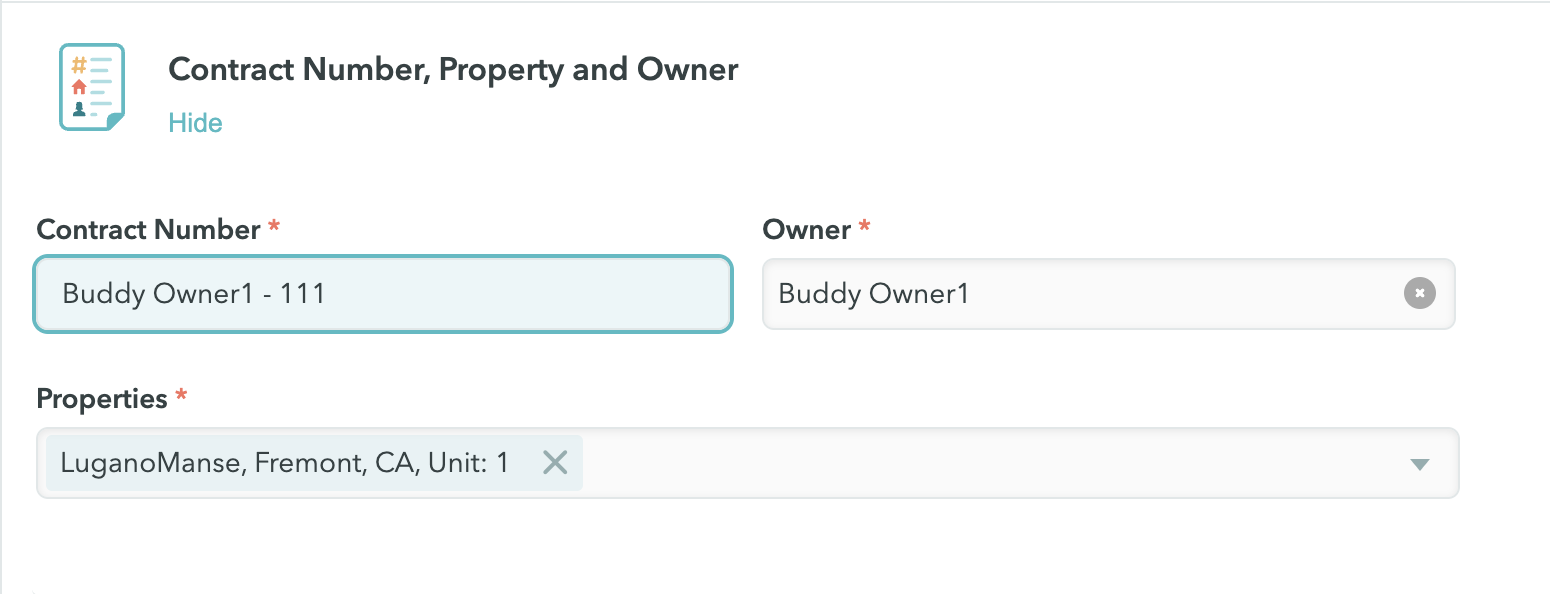1550x594 pixels.
Task: Focus the Contract Number input field
Action: pyautogui.click(x=383, y=294)
